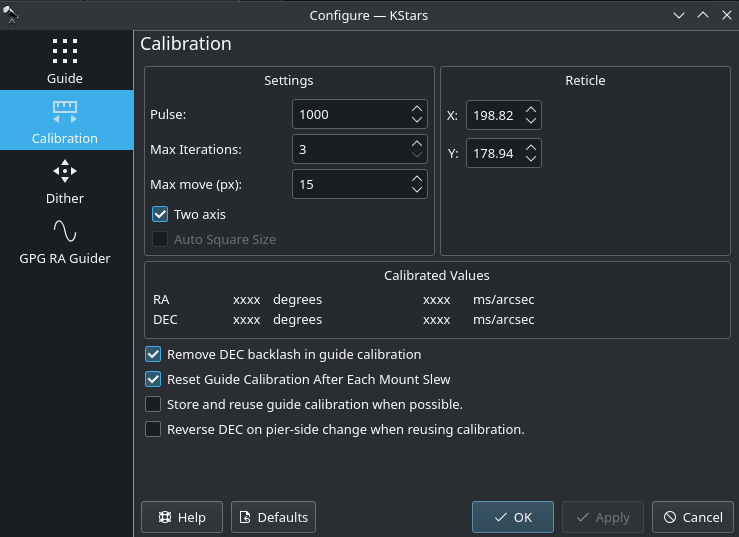
Task: Open the GPG RA Guider page
Action: coord(65,241)
